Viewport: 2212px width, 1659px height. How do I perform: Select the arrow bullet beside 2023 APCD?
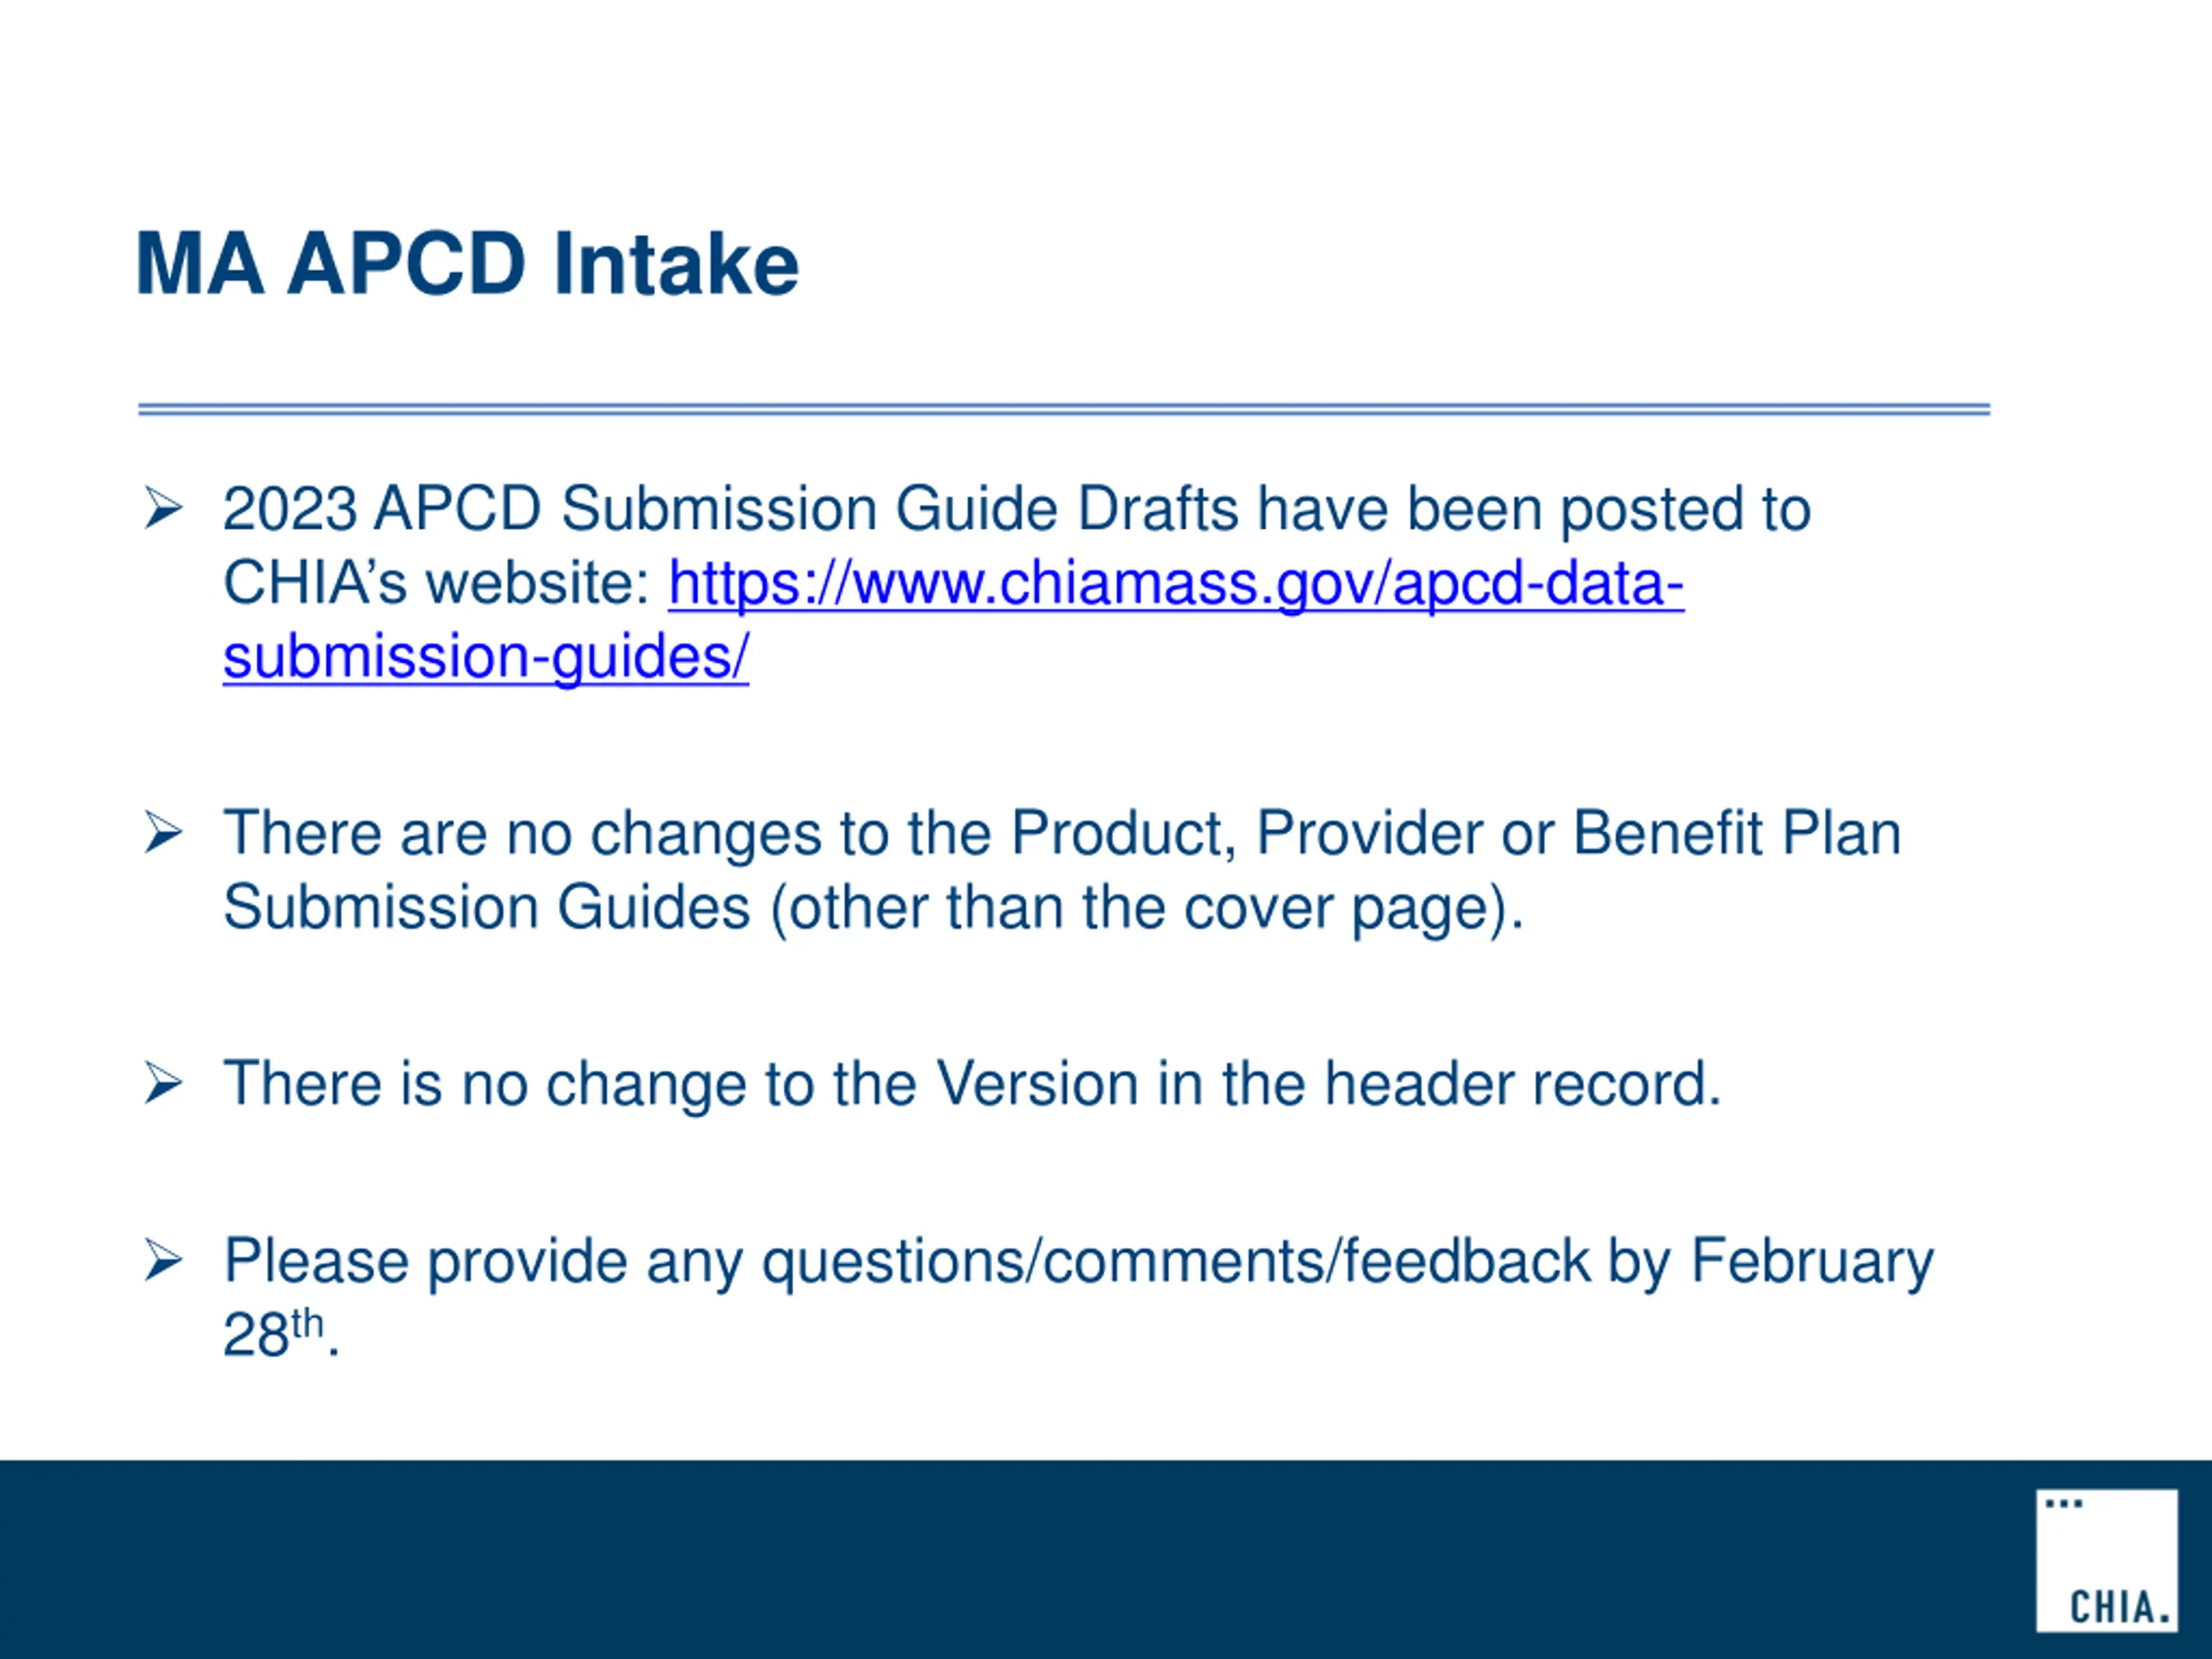pos(163,508)
